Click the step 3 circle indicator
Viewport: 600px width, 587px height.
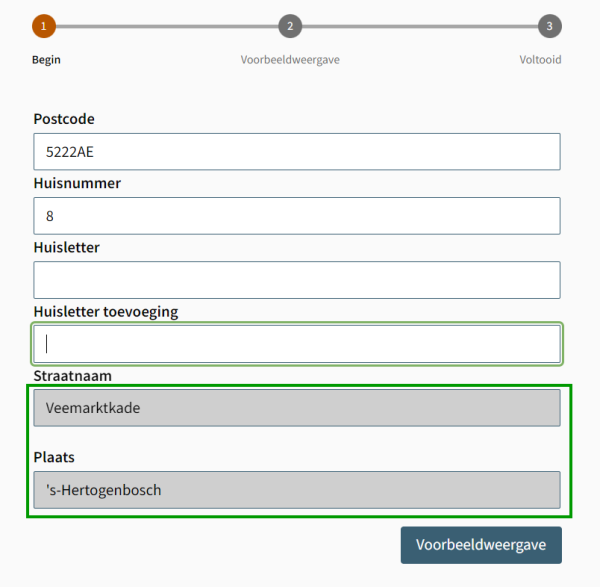click(x=549, y=26)
